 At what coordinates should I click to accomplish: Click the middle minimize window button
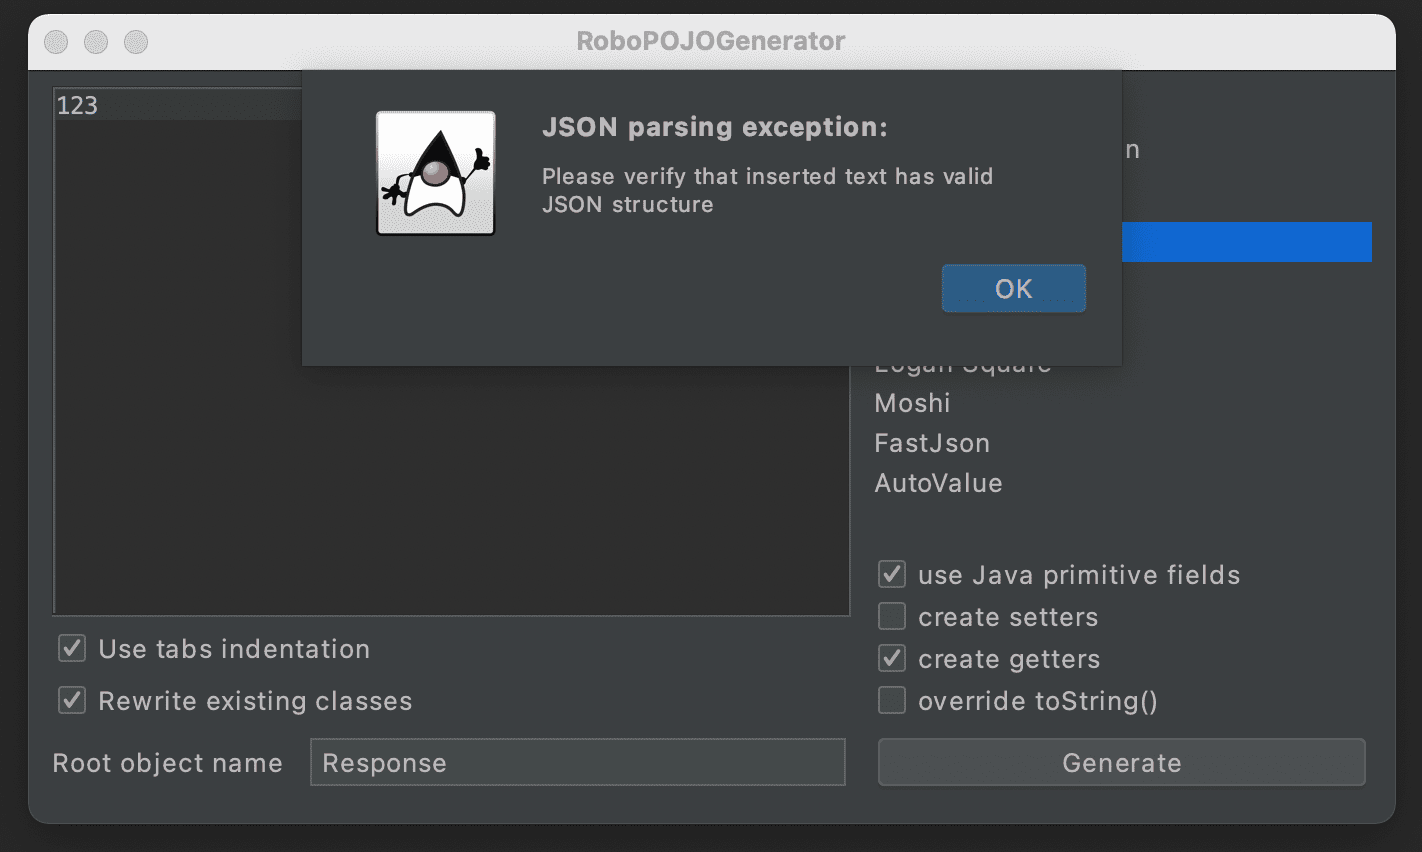tap(96, 41)
